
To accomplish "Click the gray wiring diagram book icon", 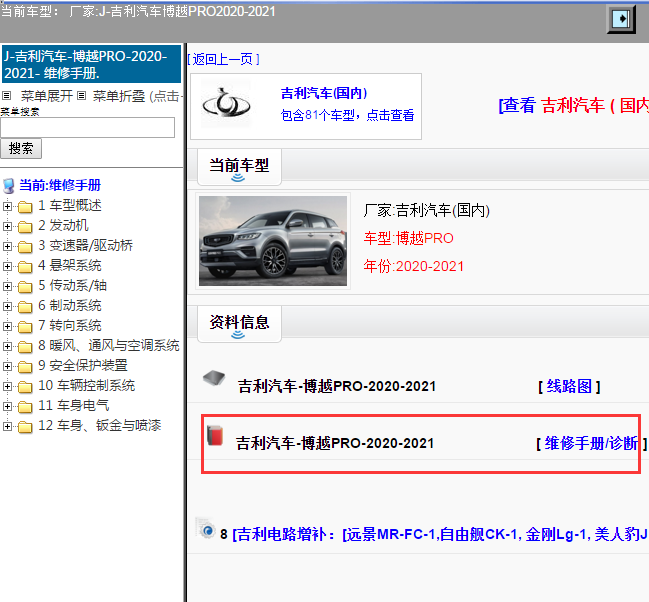I will (x=214, y=378).
